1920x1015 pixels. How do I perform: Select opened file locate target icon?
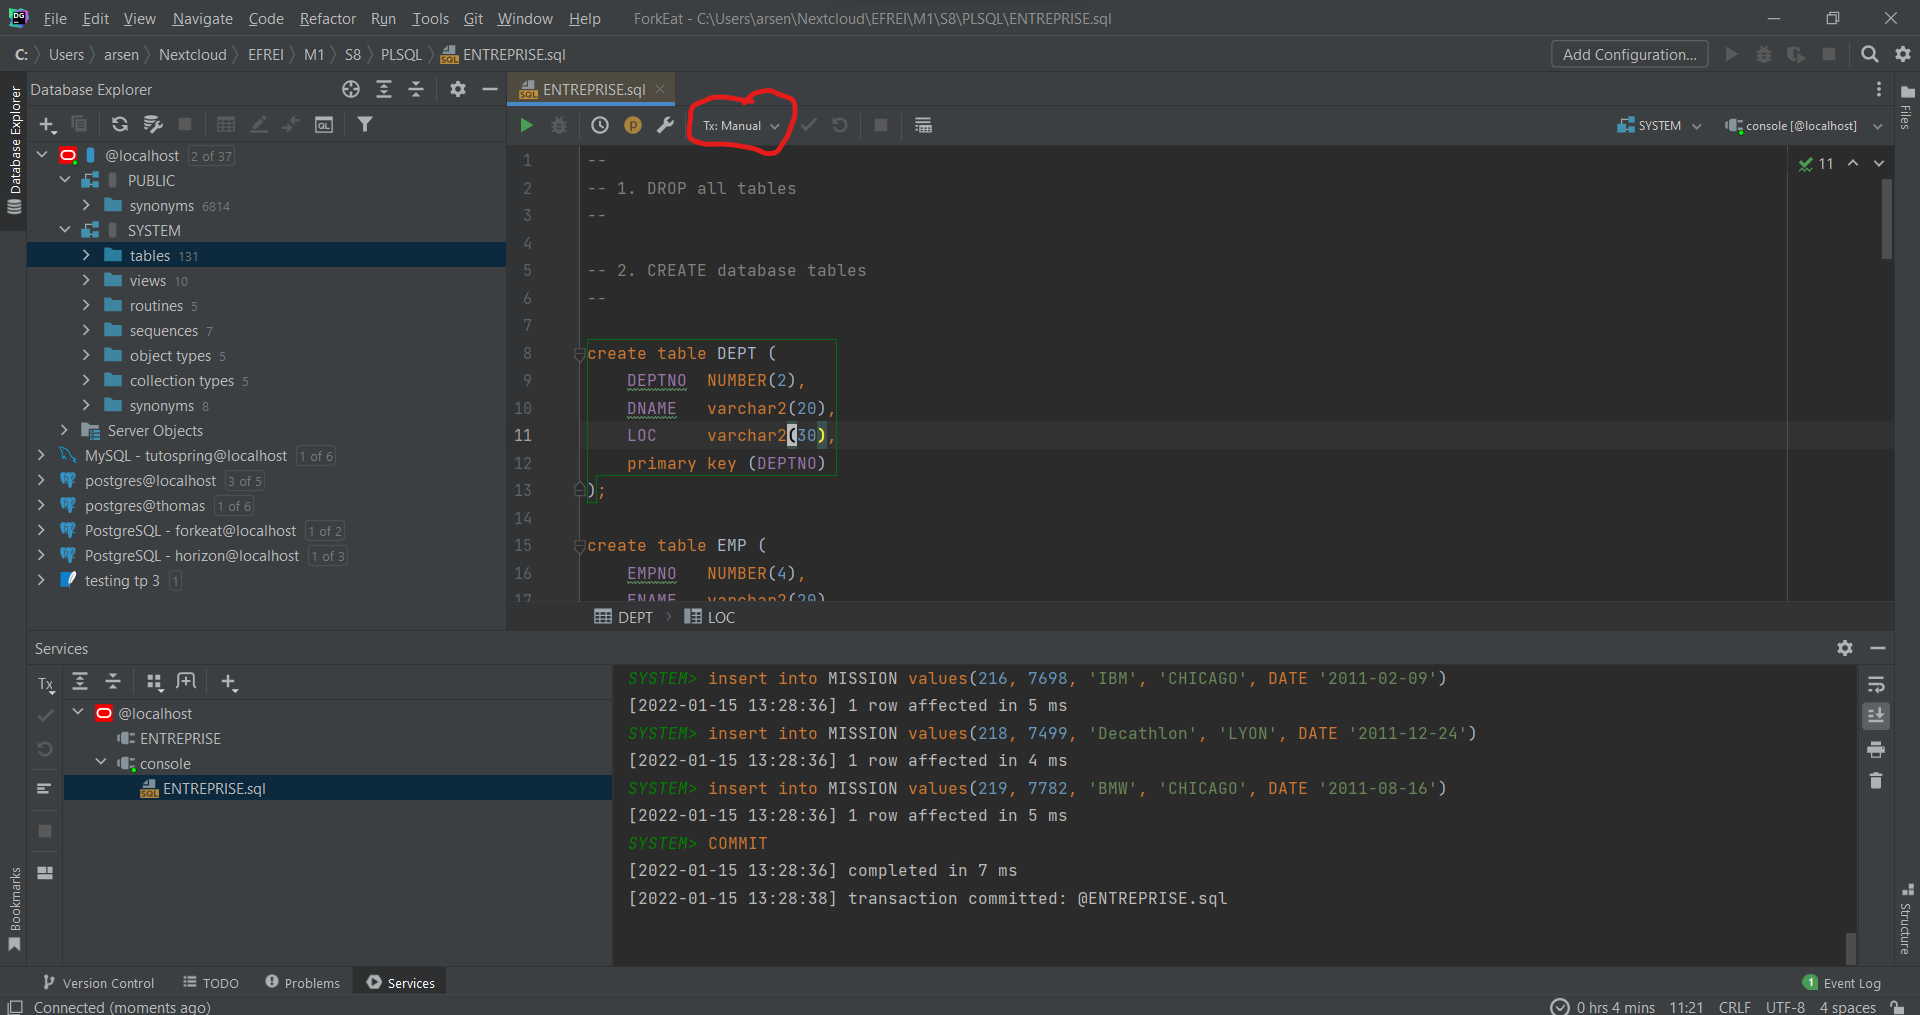pyautogui.click(x=351, y=89)
